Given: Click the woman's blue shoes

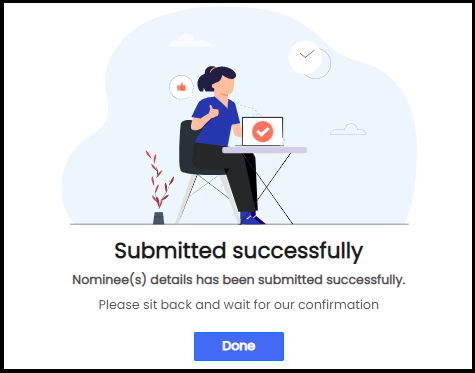Looking at the screenshot, I should pyautogui.click(x=252, y=218).
